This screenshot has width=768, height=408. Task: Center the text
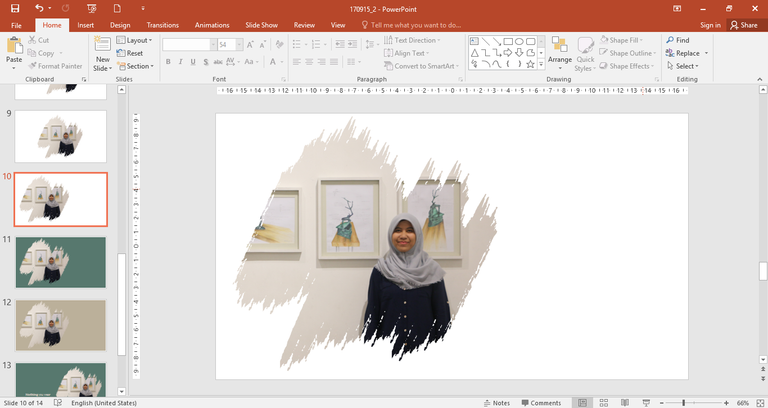coord(309,61)
